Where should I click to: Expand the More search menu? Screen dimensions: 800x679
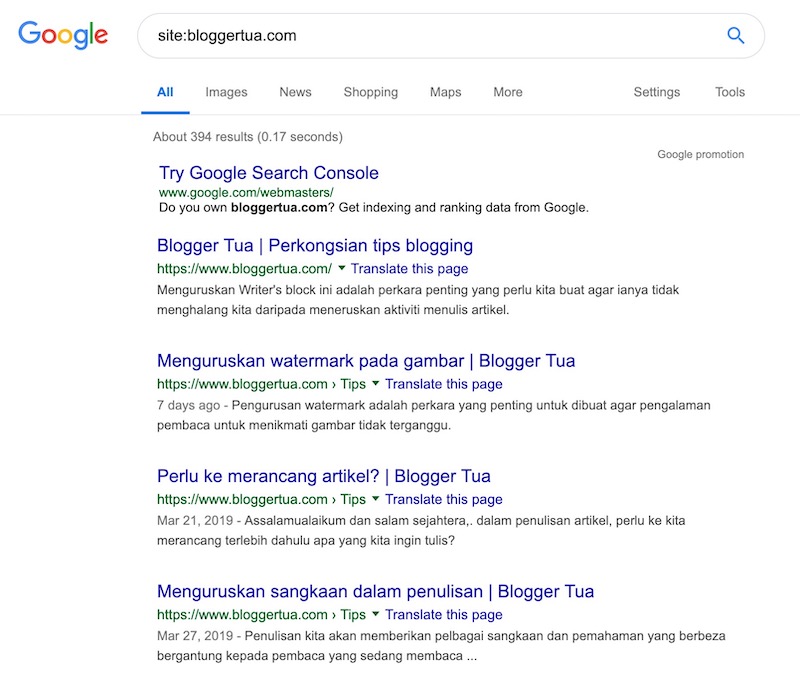click(x=508, y=92)
